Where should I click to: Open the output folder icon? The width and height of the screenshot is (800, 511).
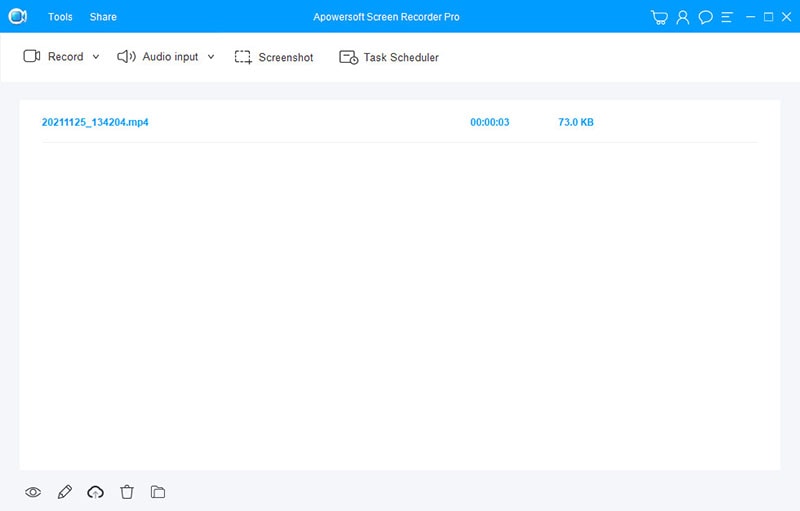pos(158,492)
